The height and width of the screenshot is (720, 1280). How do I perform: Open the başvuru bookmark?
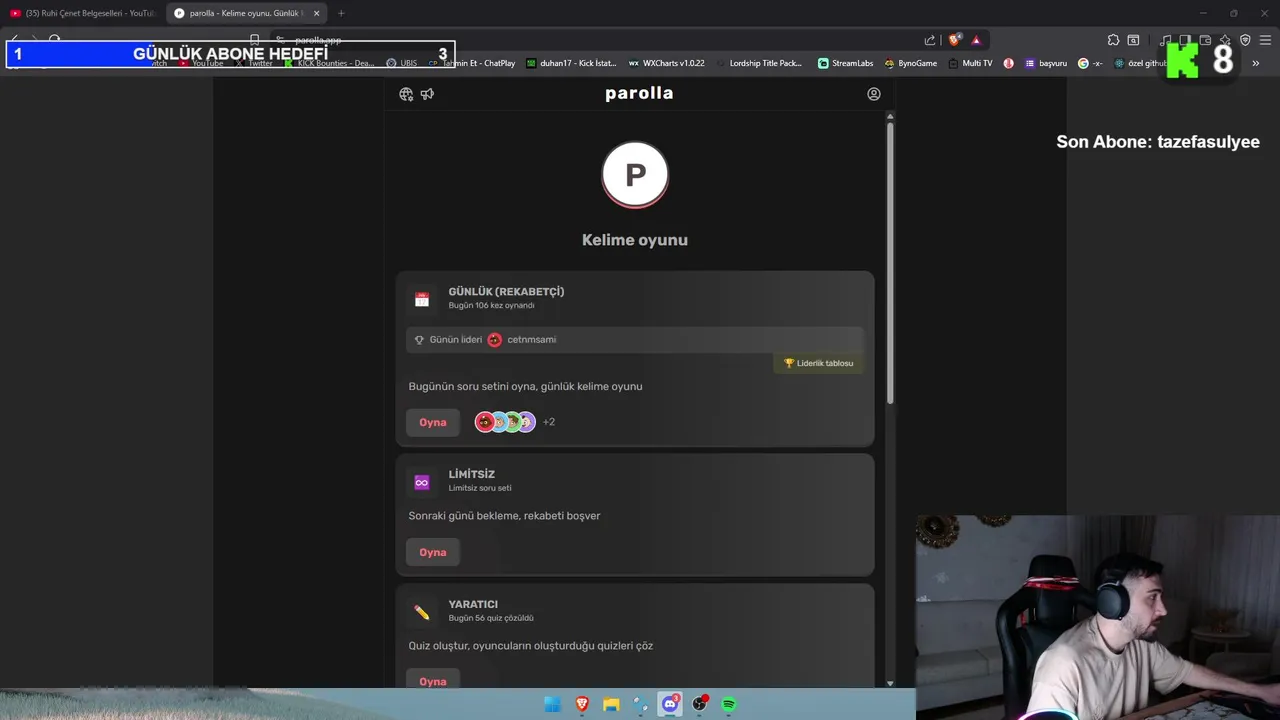point(1046,63)
